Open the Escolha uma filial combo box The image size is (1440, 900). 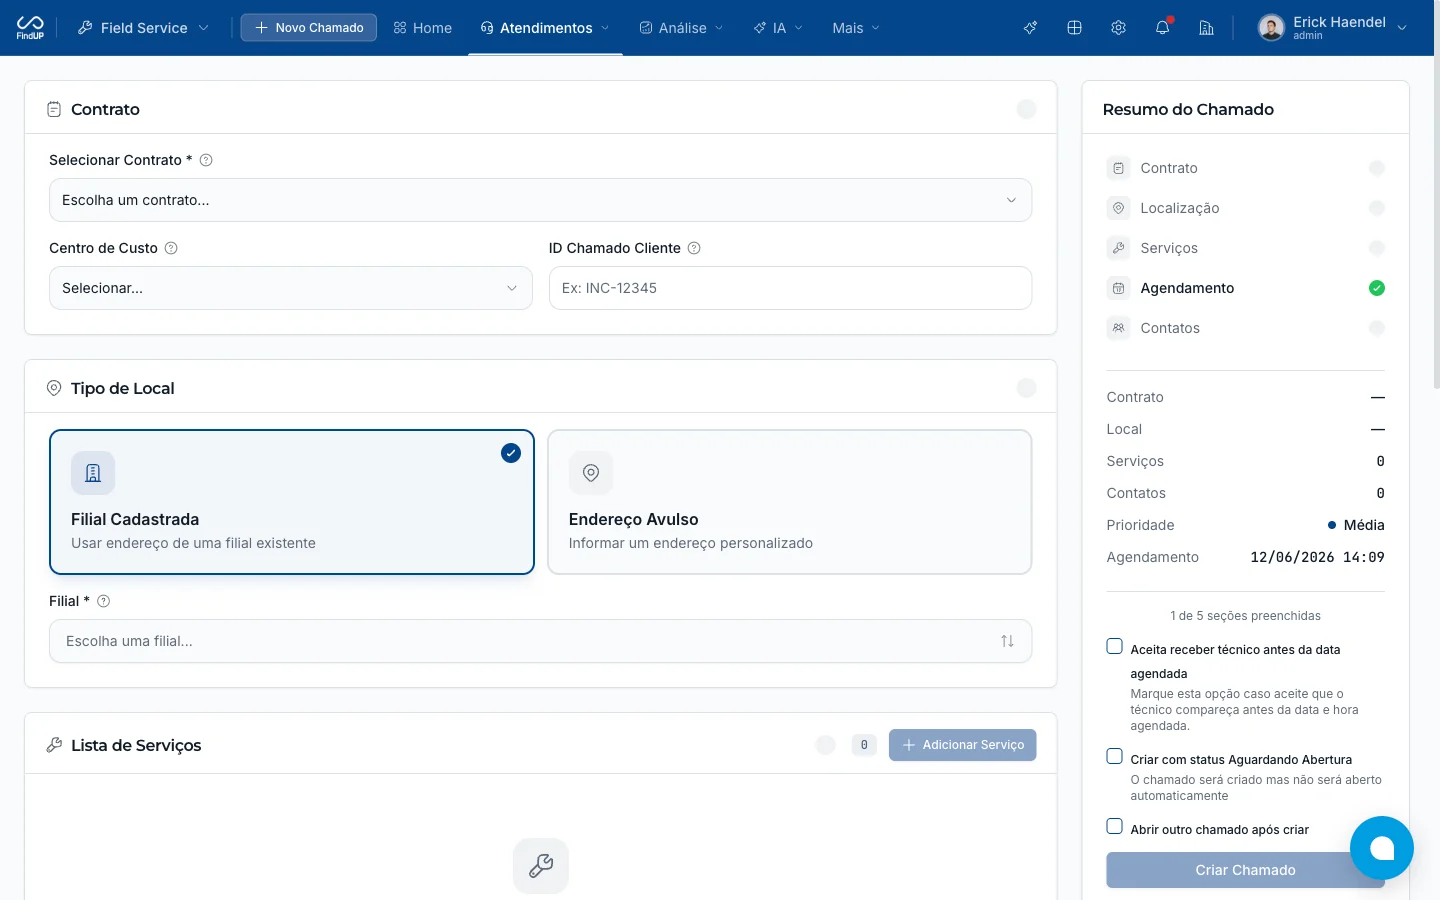[x=540, y=641]
